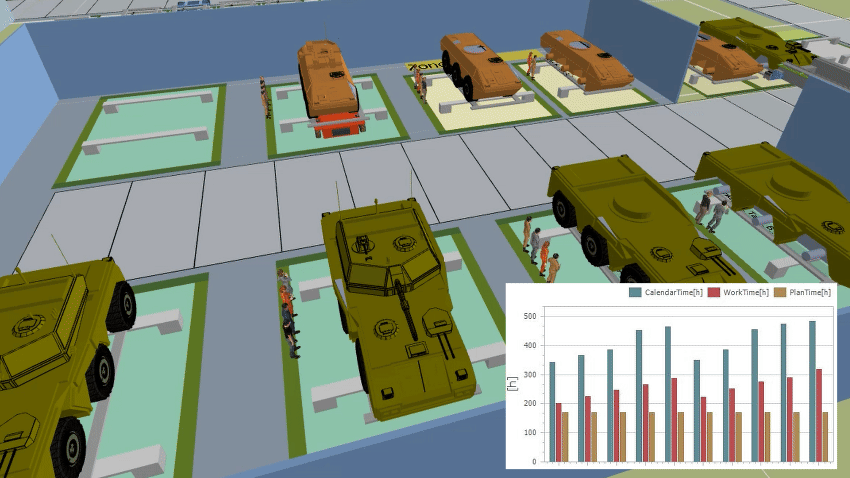The height and width of the screenshot is (478, 850).
Task: Click the tan PlanTime[h] legend swatch
Action: [780, 293]
